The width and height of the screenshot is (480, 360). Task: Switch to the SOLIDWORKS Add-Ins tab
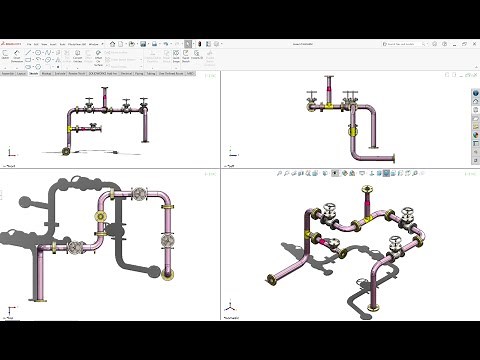103,73
